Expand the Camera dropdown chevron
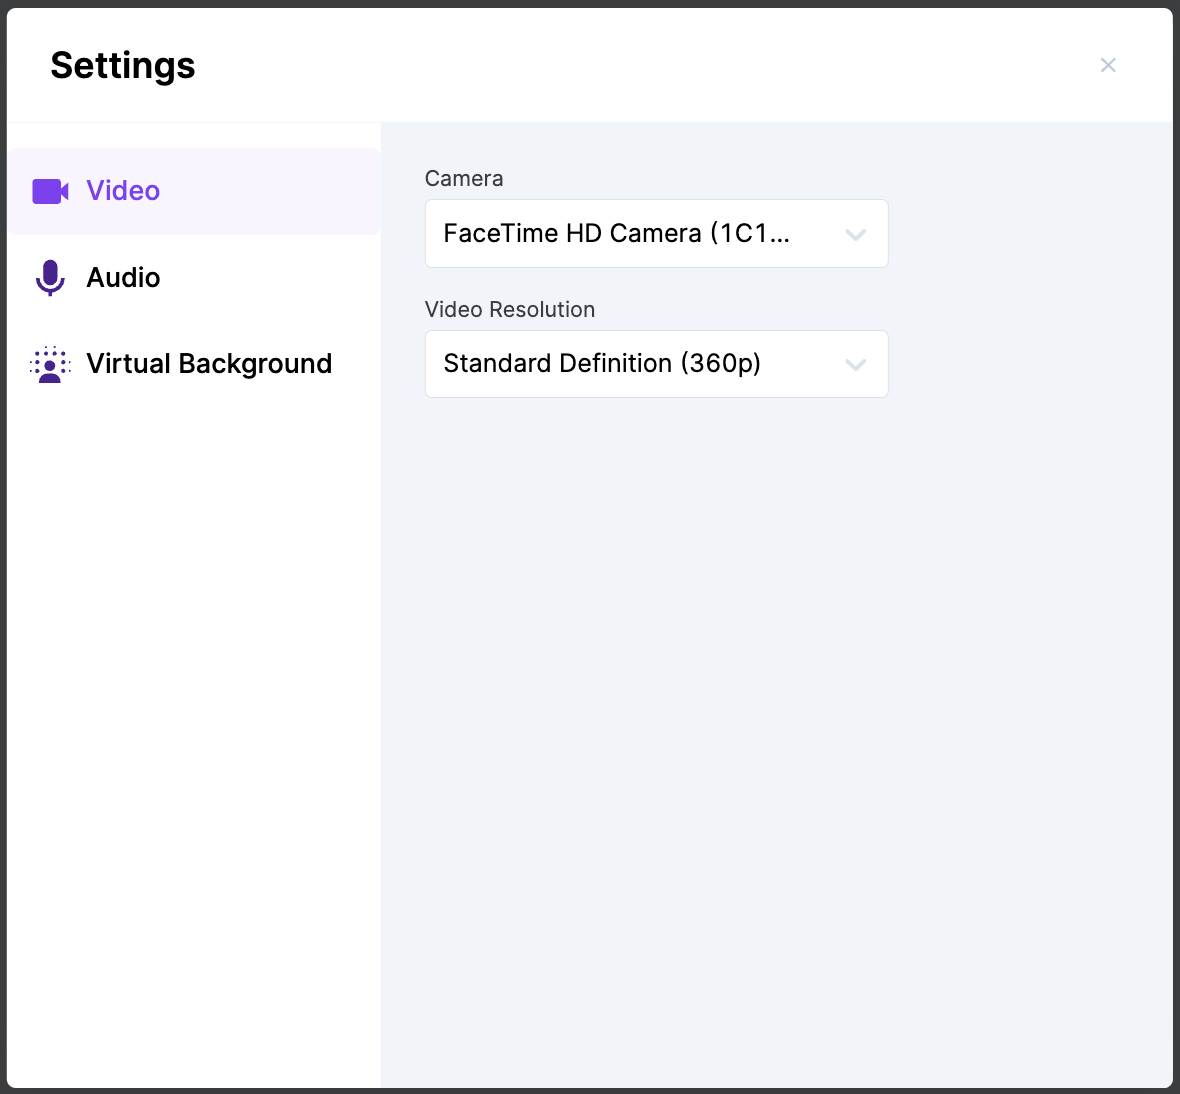Viewport: 1180px width, 1094px height. coord(856,235)
